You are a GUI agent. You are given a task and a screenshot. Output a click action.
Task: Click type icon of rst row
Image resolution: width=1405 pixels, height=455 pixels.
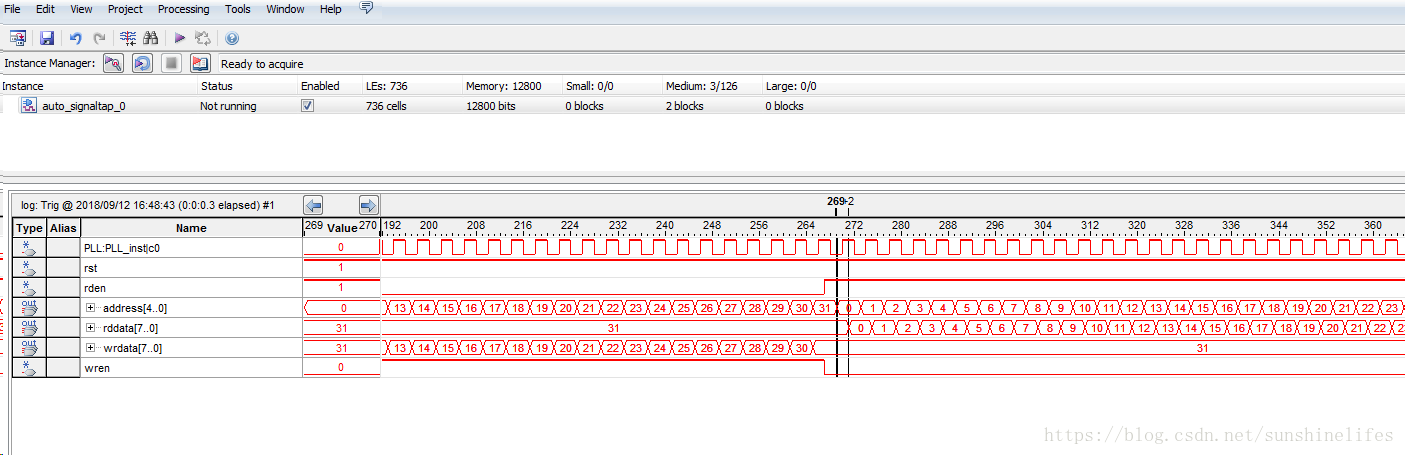[30, 268]
